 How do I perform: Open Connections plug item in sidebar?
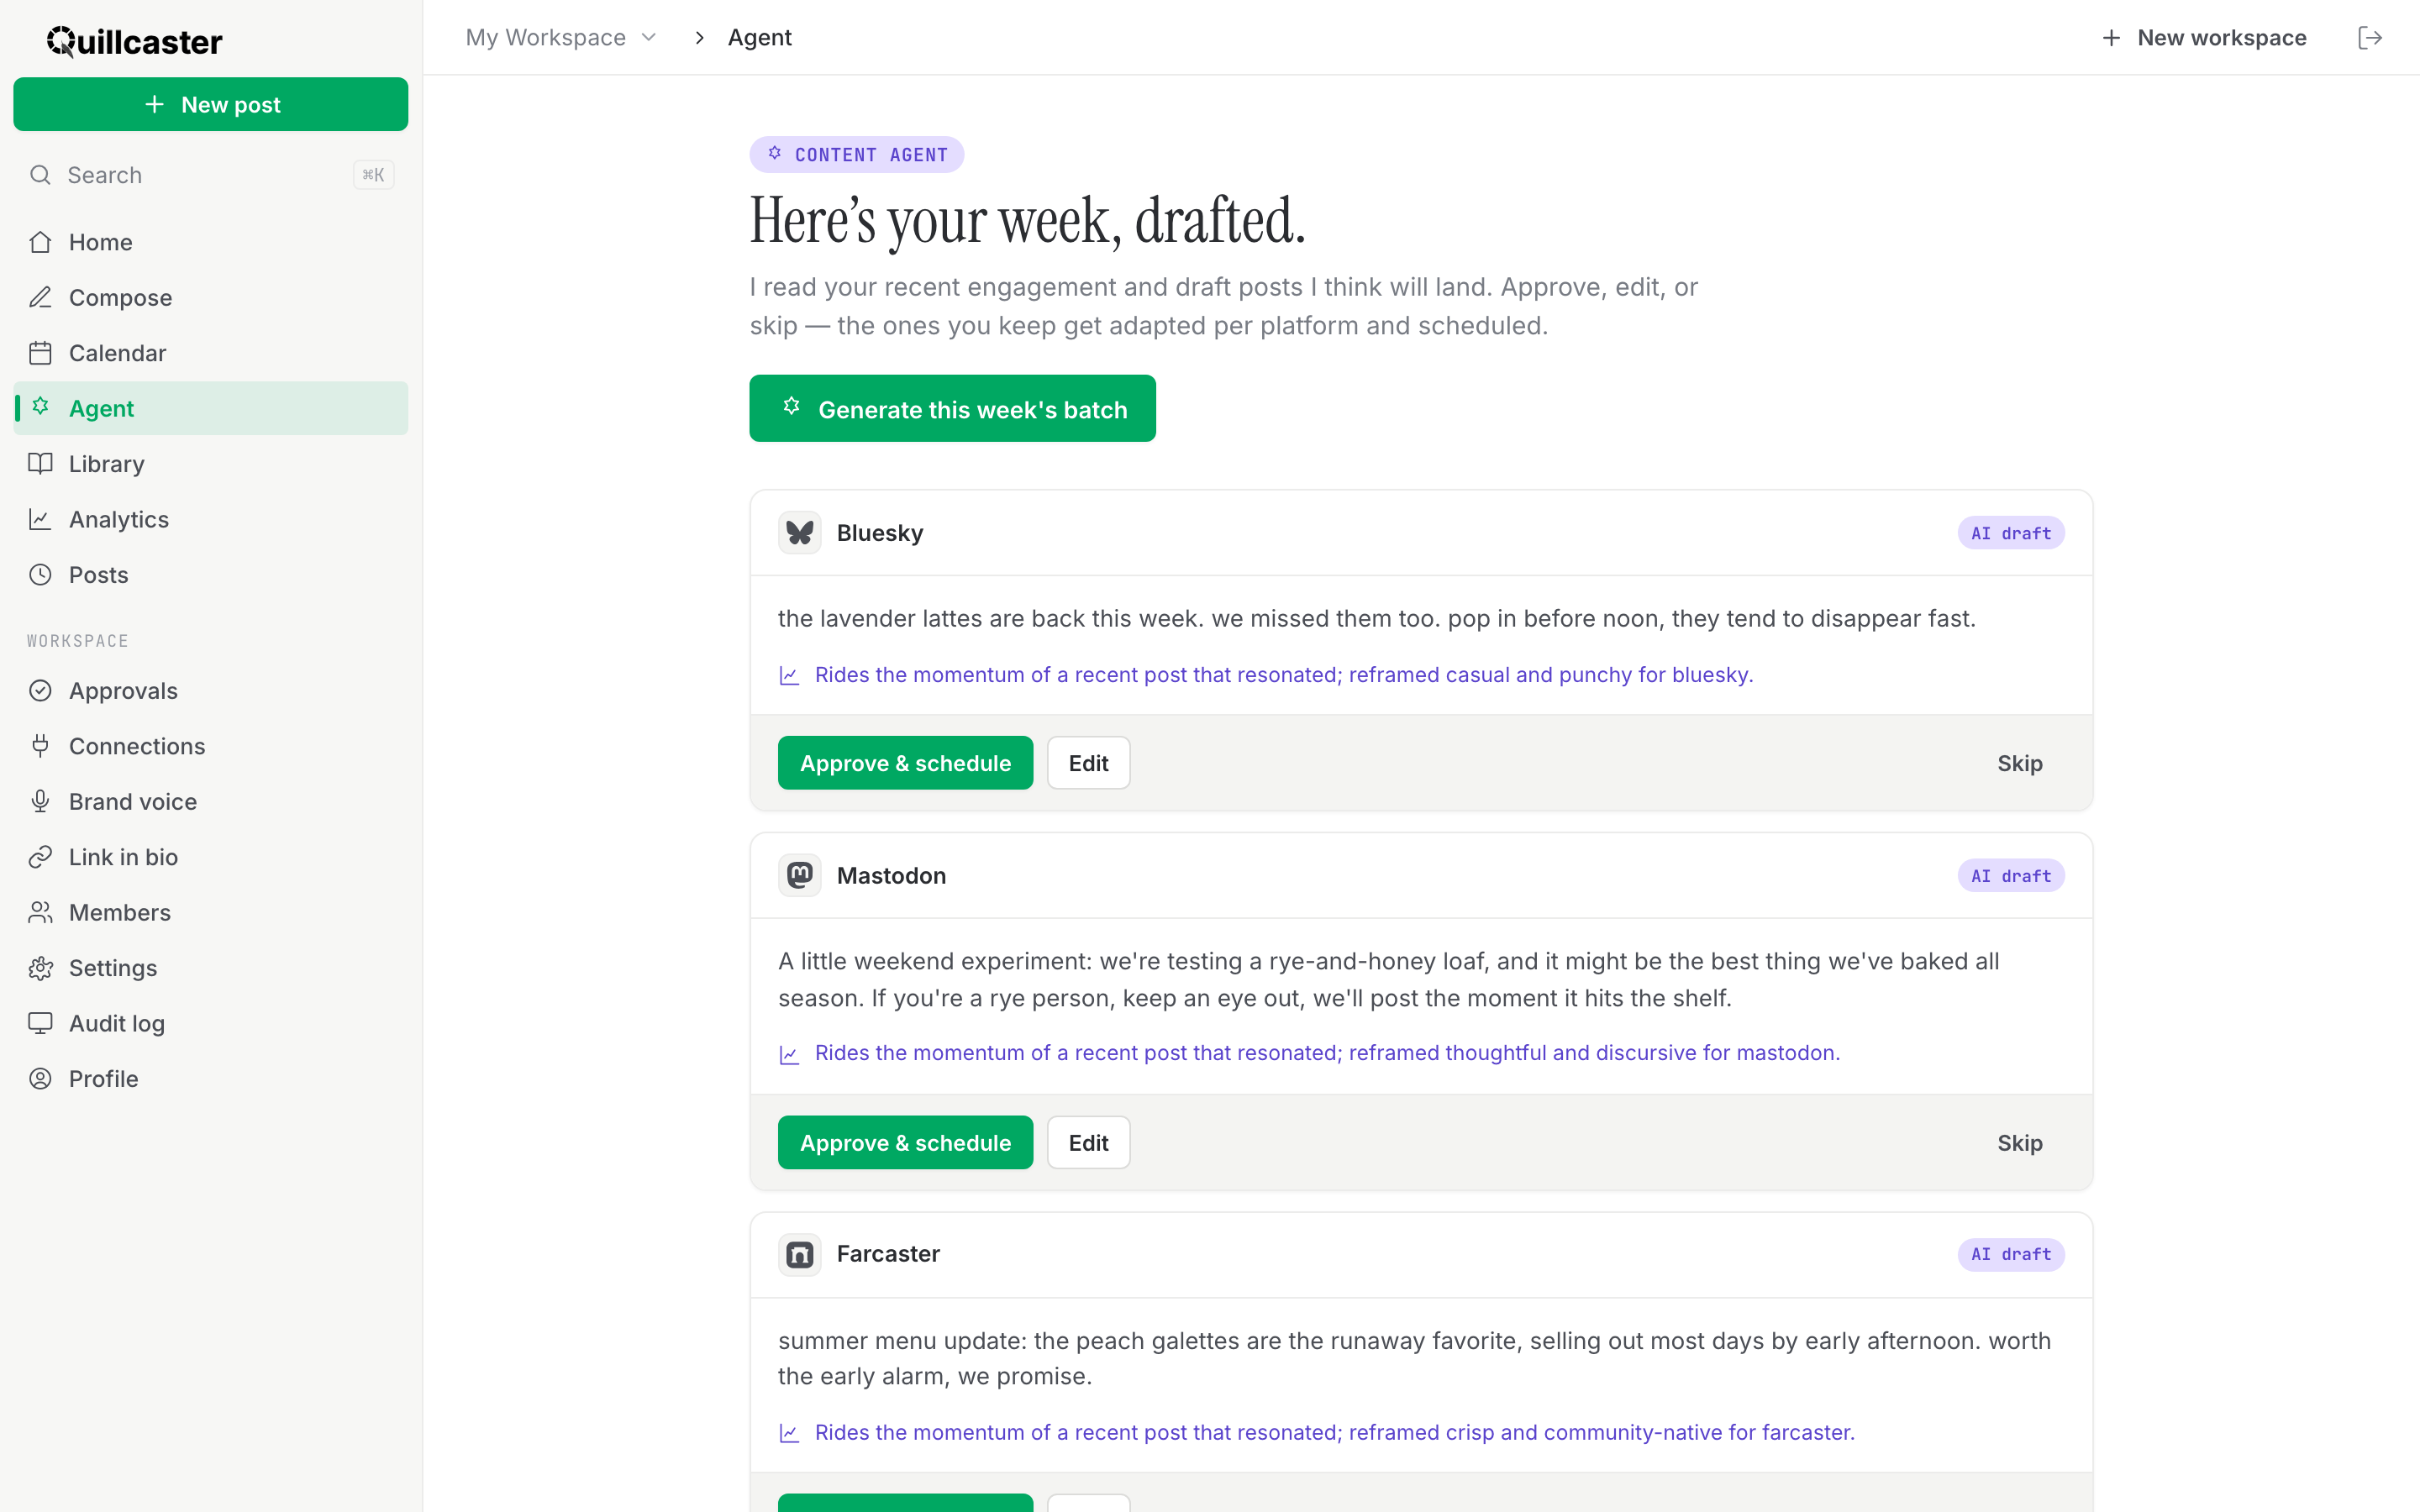[211, 746]
